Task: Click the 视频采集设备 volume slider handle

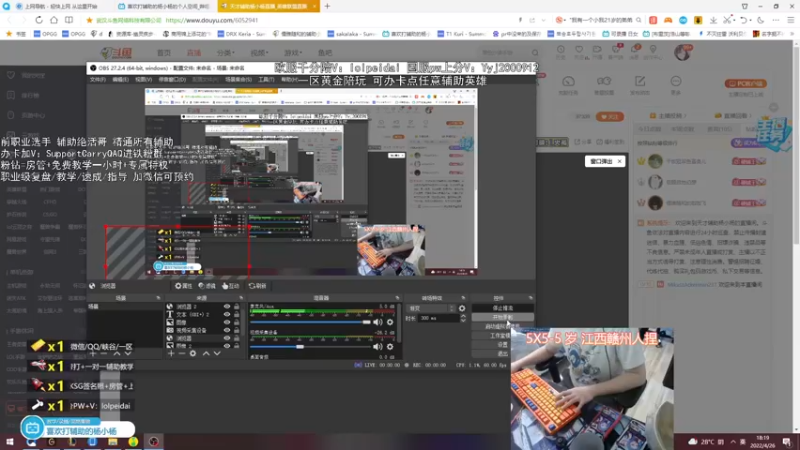Action: tap(300, 346)
